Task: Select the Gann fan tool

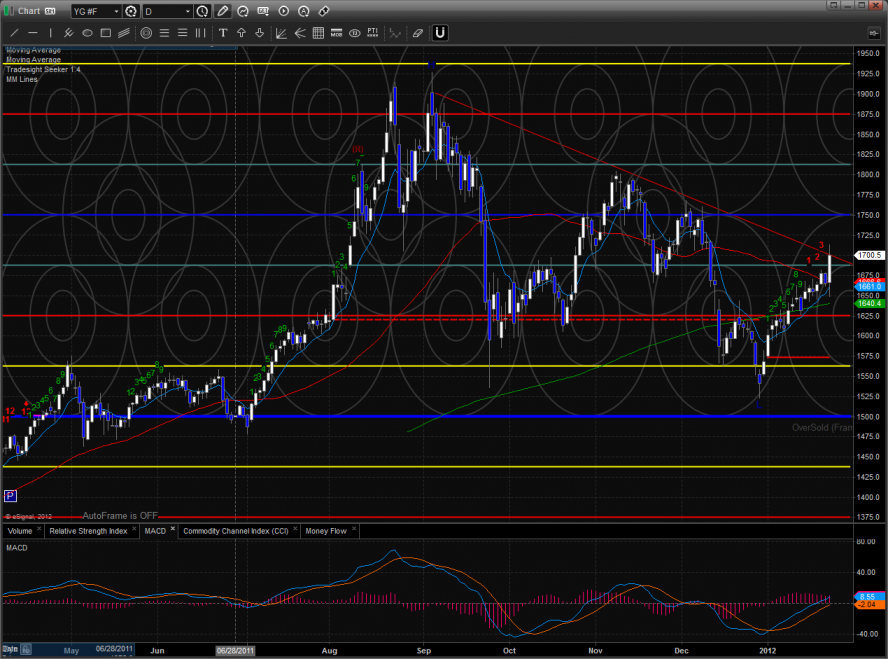Action: pyautogui.click(x=281, y=33)
